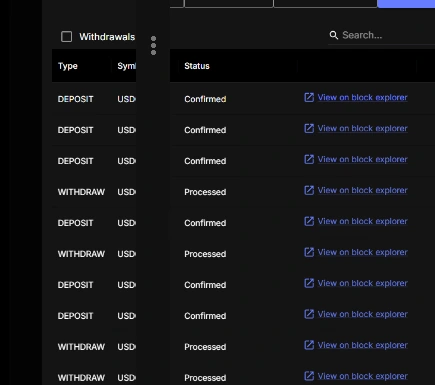Click external-link icon in the ninth row
435x385 pixels.
click(x=309, y=345)
